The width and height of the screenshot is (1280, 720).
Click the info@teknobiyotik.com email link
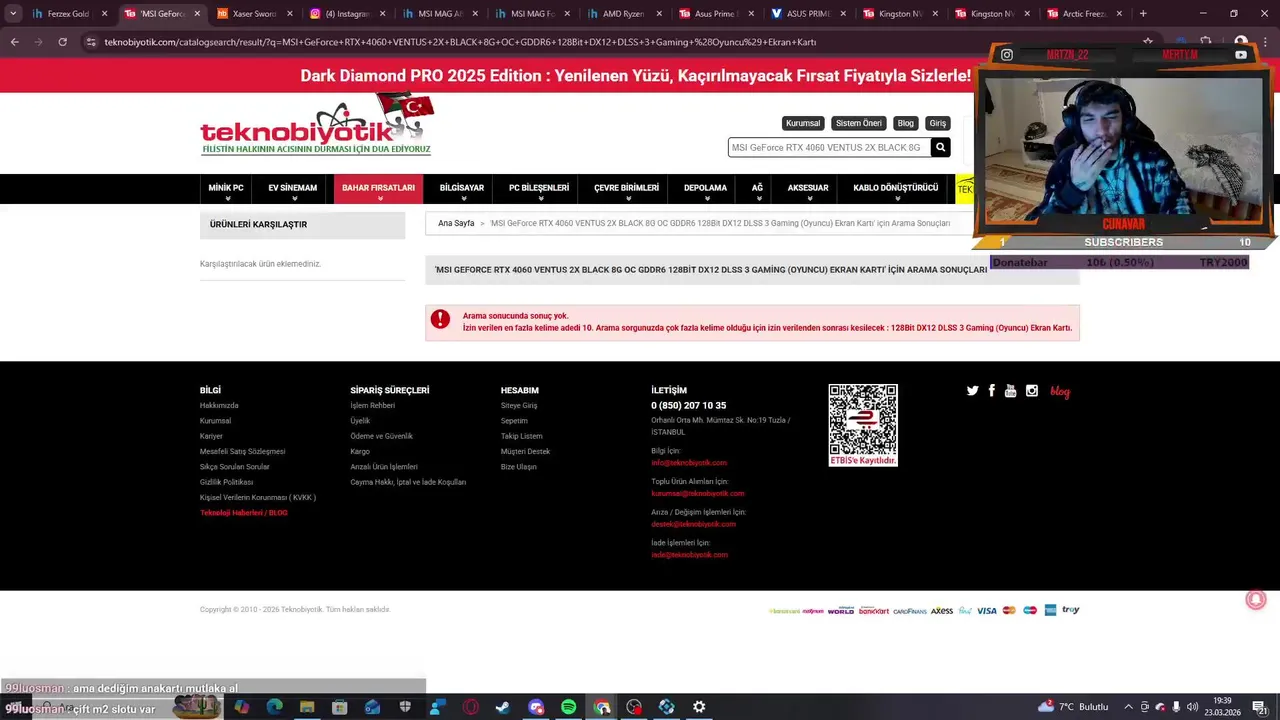pos(689,463)
